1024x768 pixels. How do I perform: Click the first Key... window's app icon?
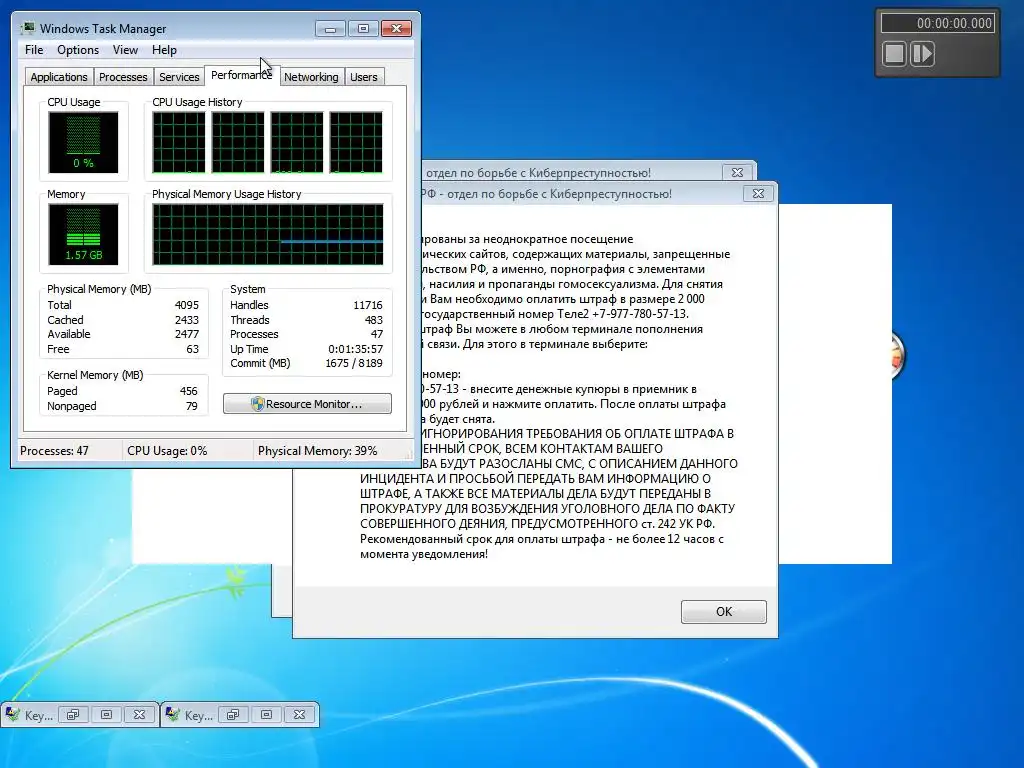click(12, 714)
